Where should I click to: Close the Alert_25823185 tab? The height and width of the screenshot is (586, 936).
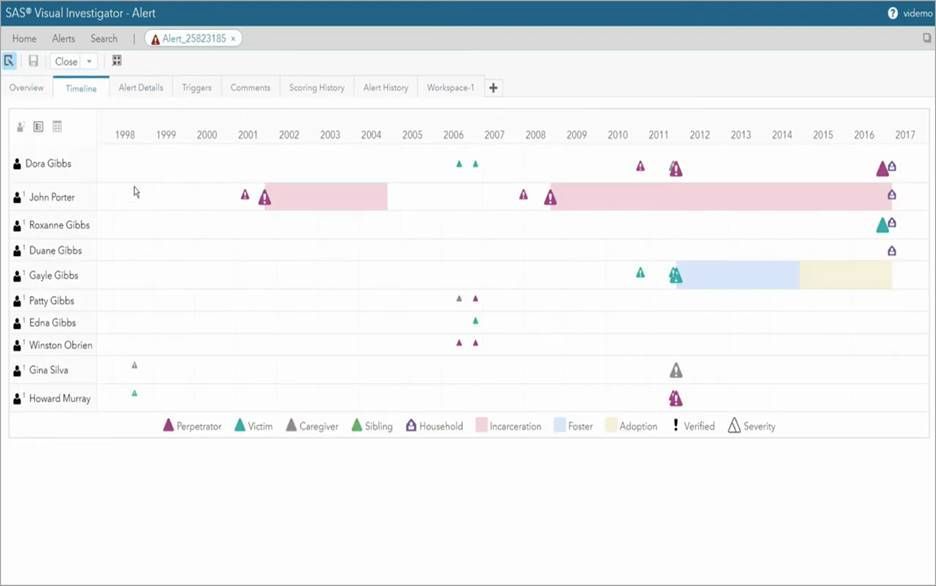pyautogui.click(x=233, y=39)
